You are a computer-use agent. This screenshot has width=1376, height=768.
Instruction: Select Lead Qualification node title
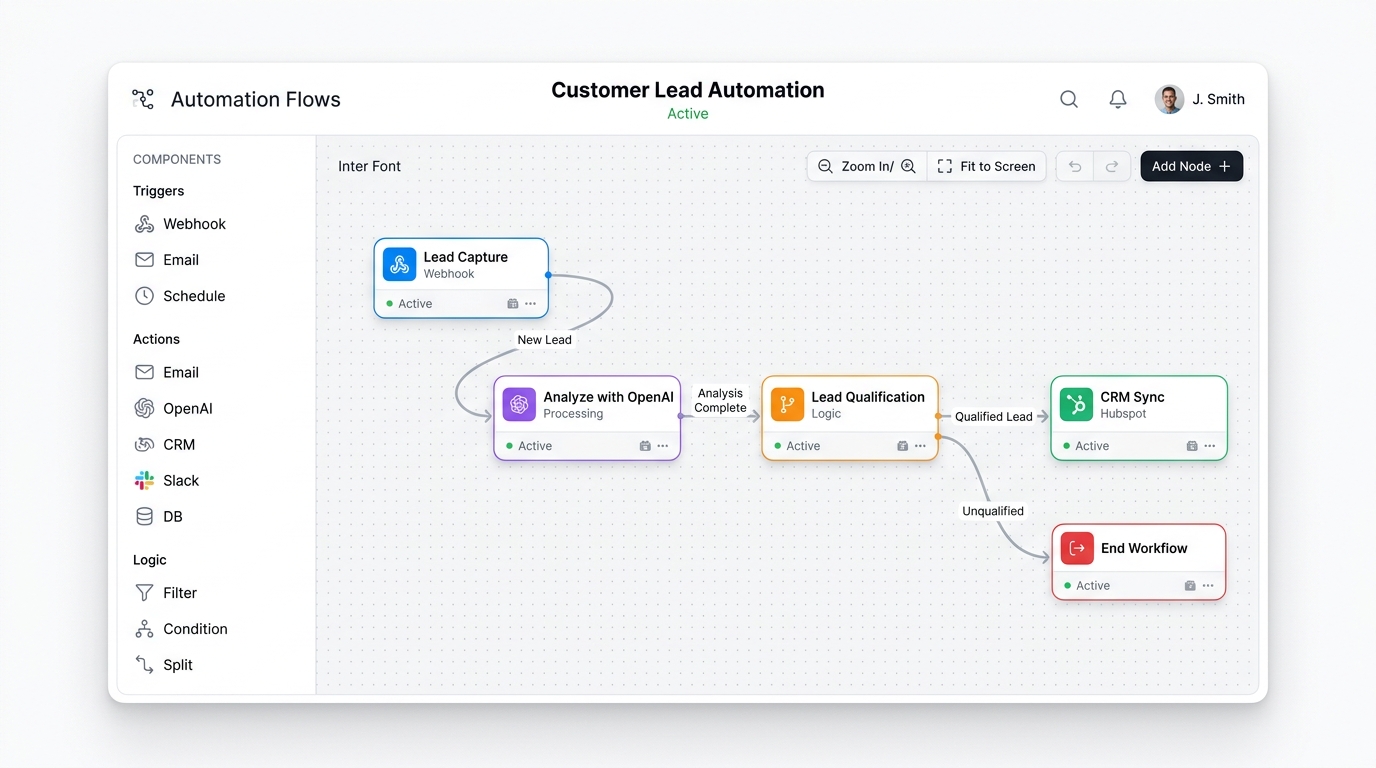868,397
